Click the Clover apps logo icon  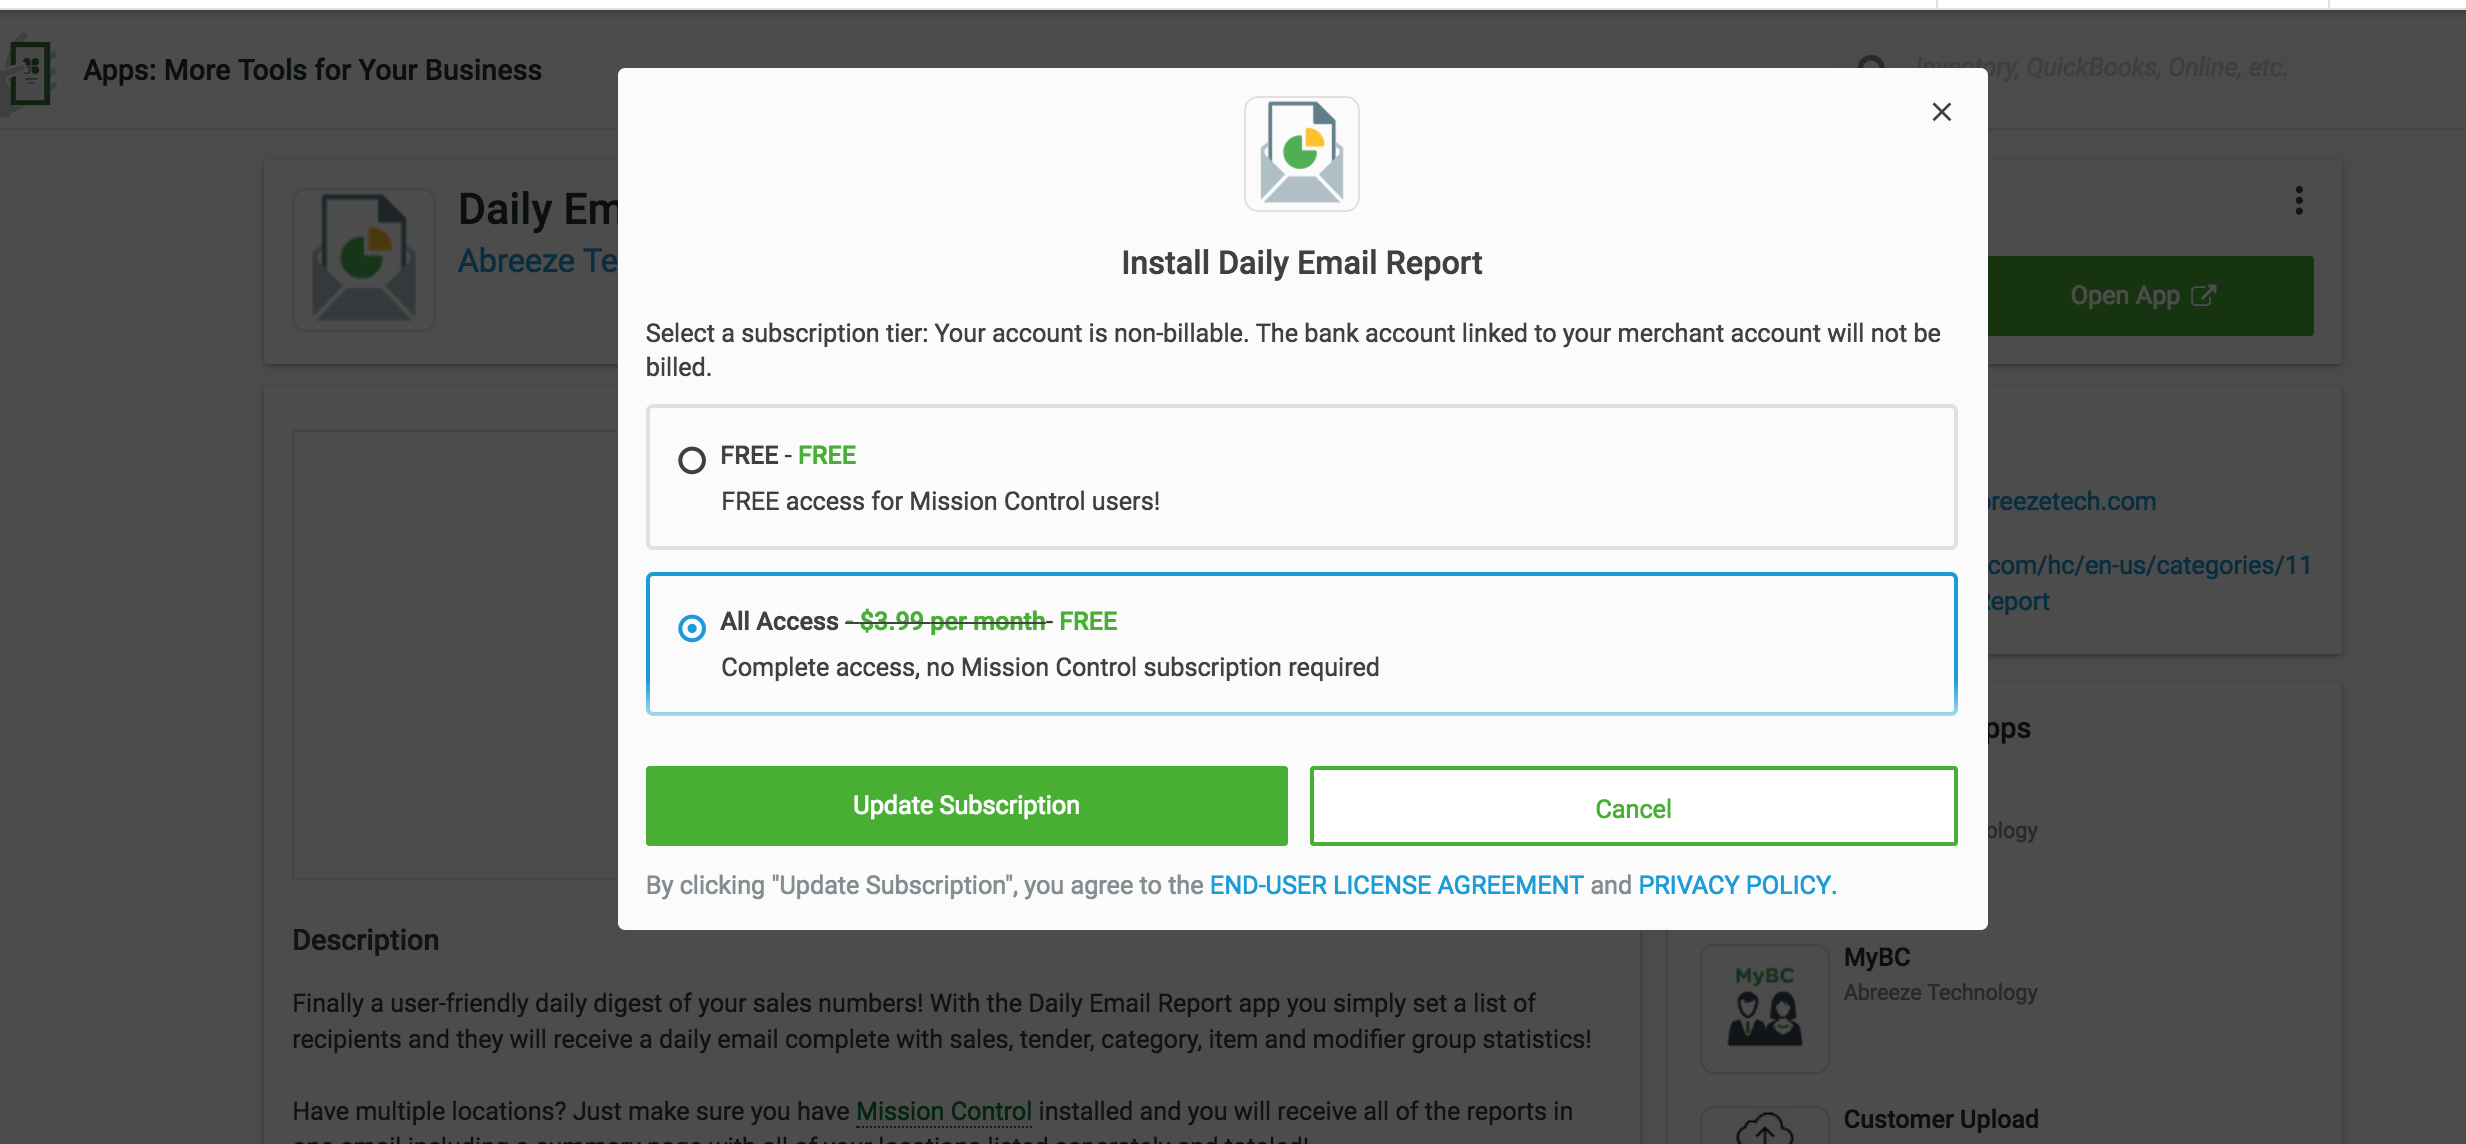pos(30,72)
